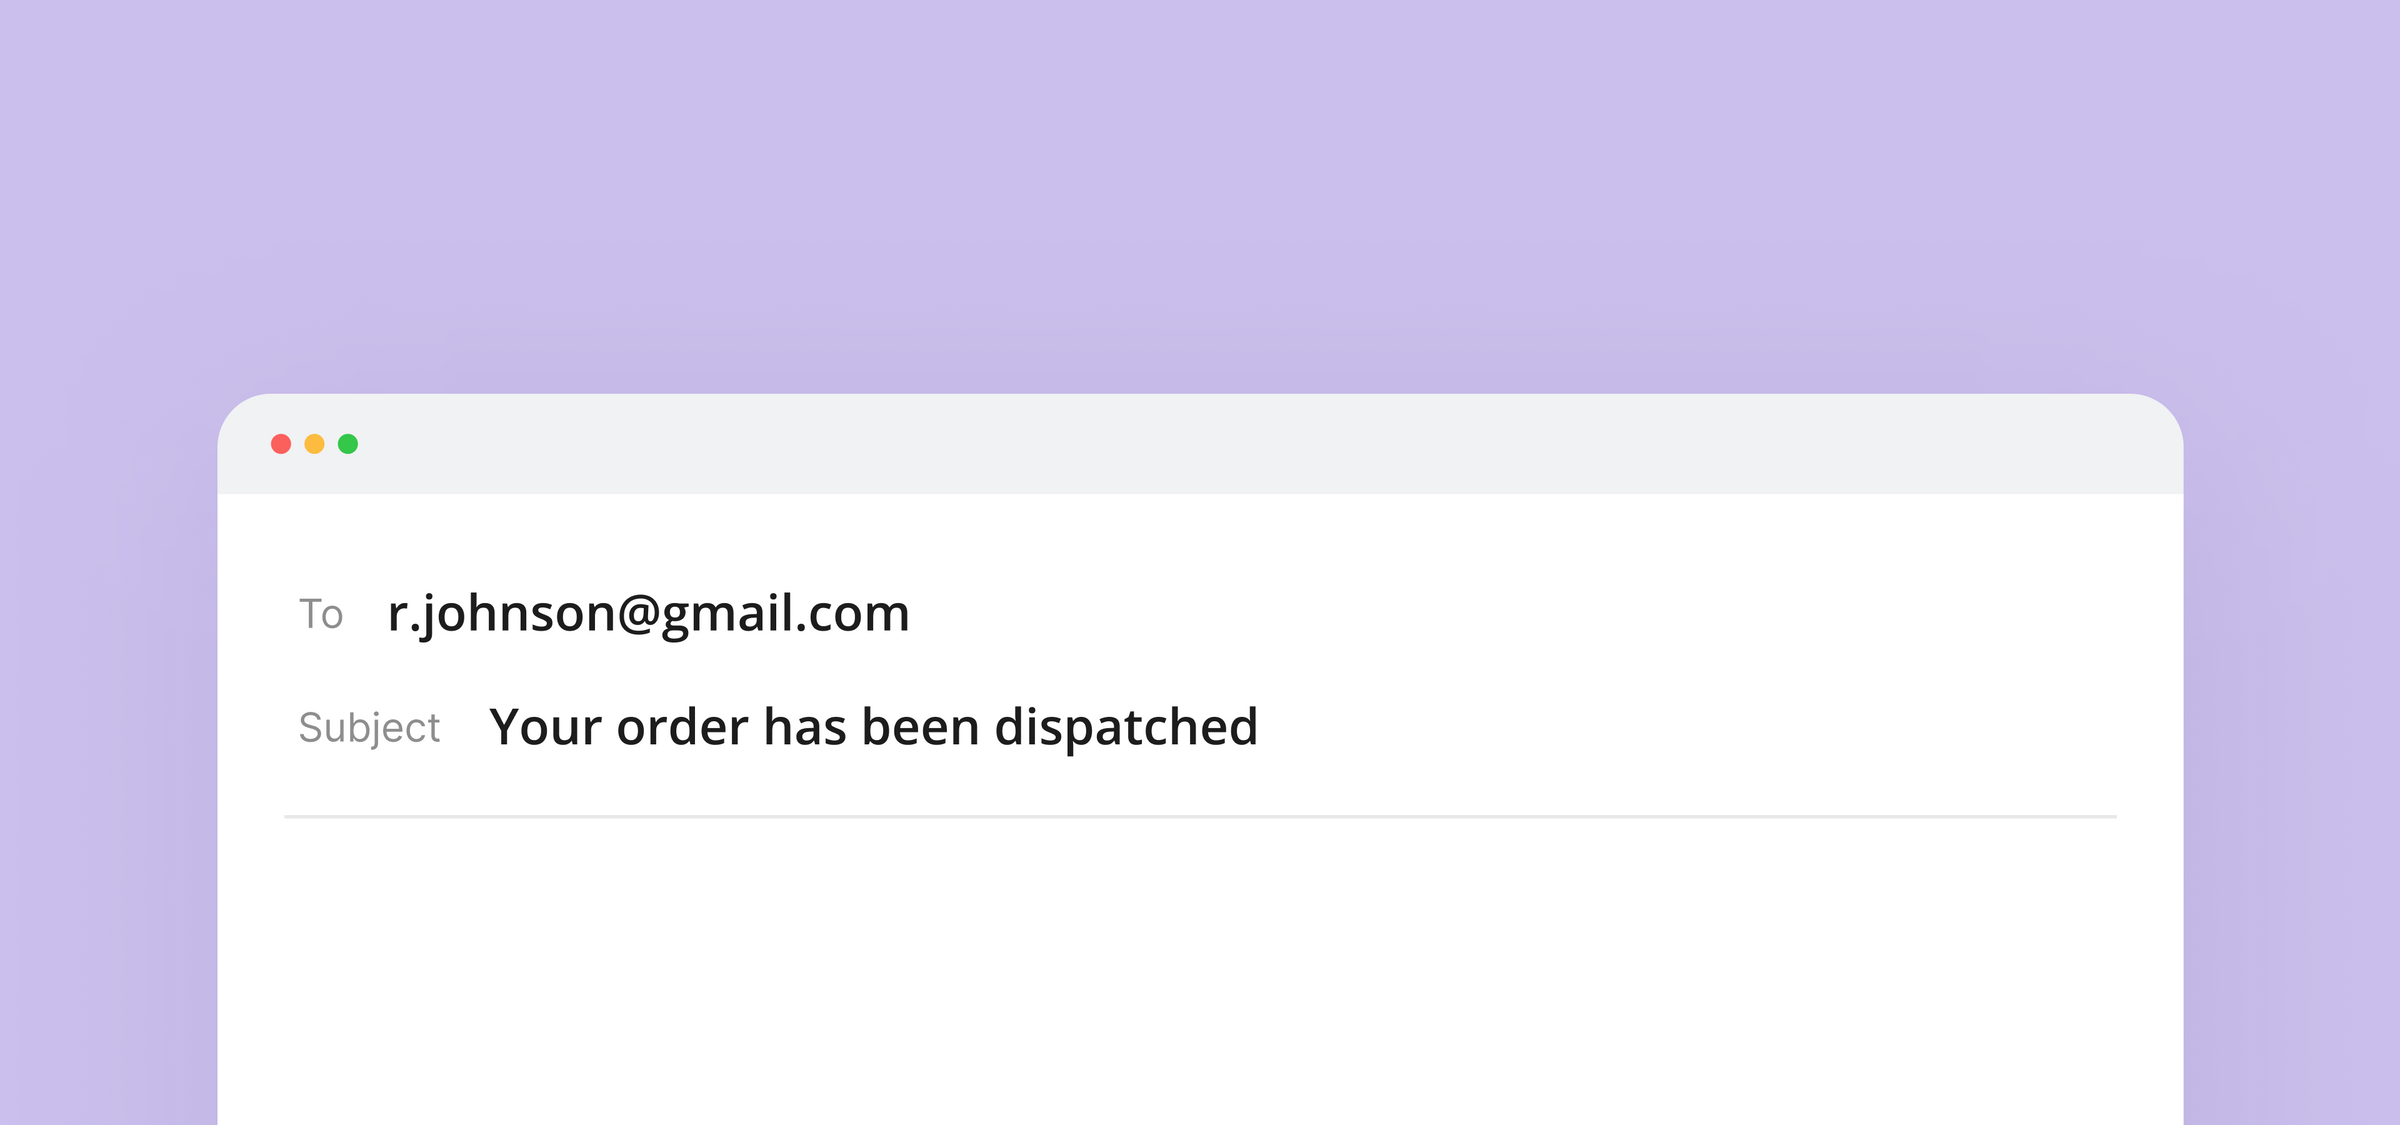Image resolution: width=2400 pixels, height=1125 pixels.
Task: Select the r.johnson@gmail.com recipient field
Action: 648,613
